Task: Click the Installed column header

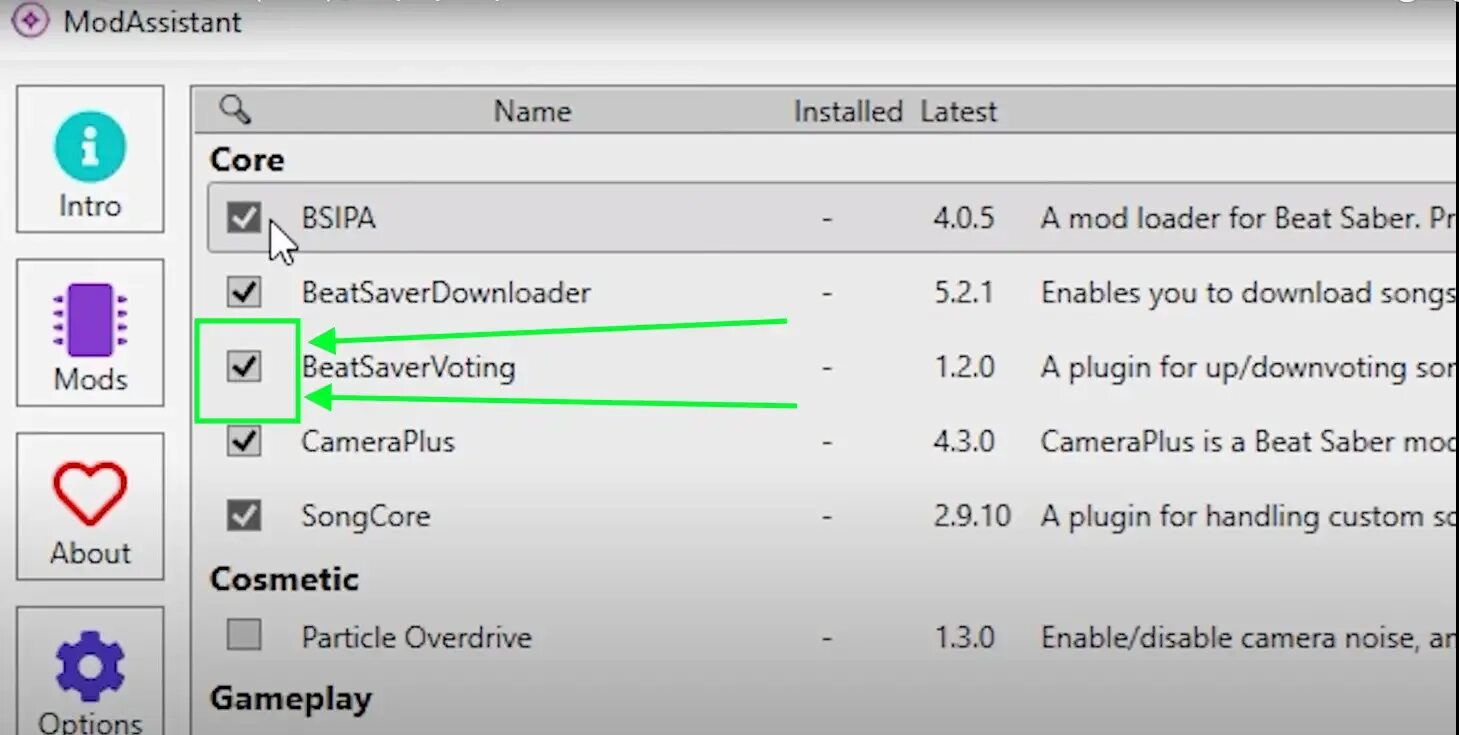Action: [x=848, y=111]
